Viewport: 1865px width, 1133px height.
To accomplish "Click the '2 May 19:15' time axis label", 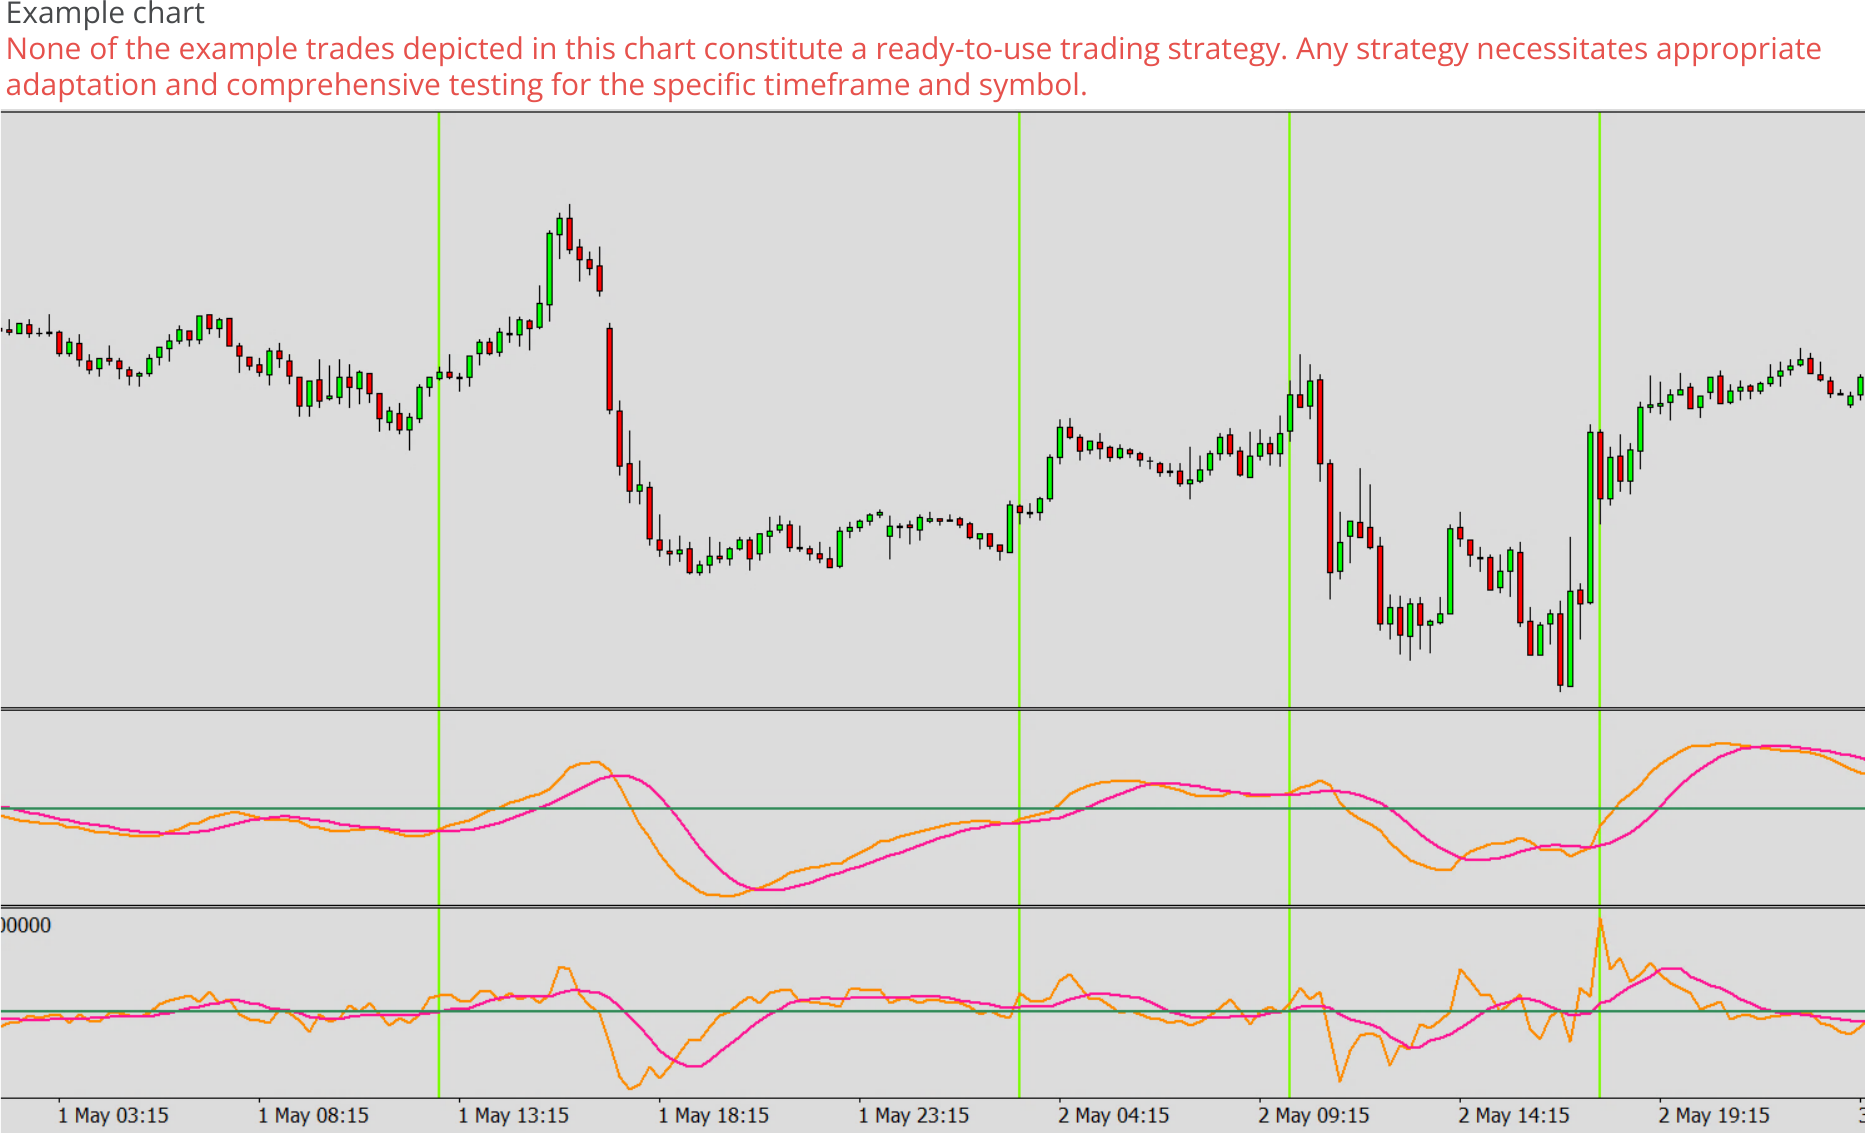I will [x=1713, y=1115].
